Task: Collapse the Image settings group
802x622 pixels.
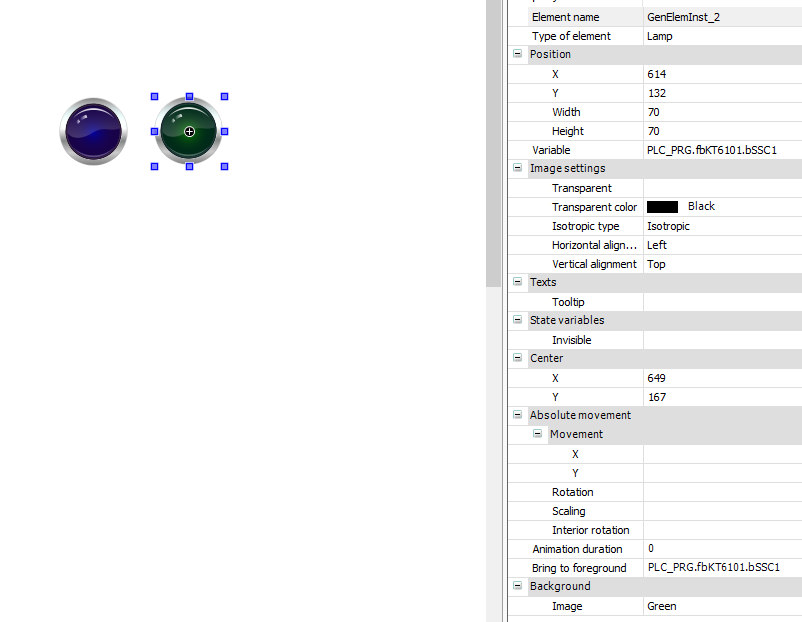Action: click(x=518, y=168)
